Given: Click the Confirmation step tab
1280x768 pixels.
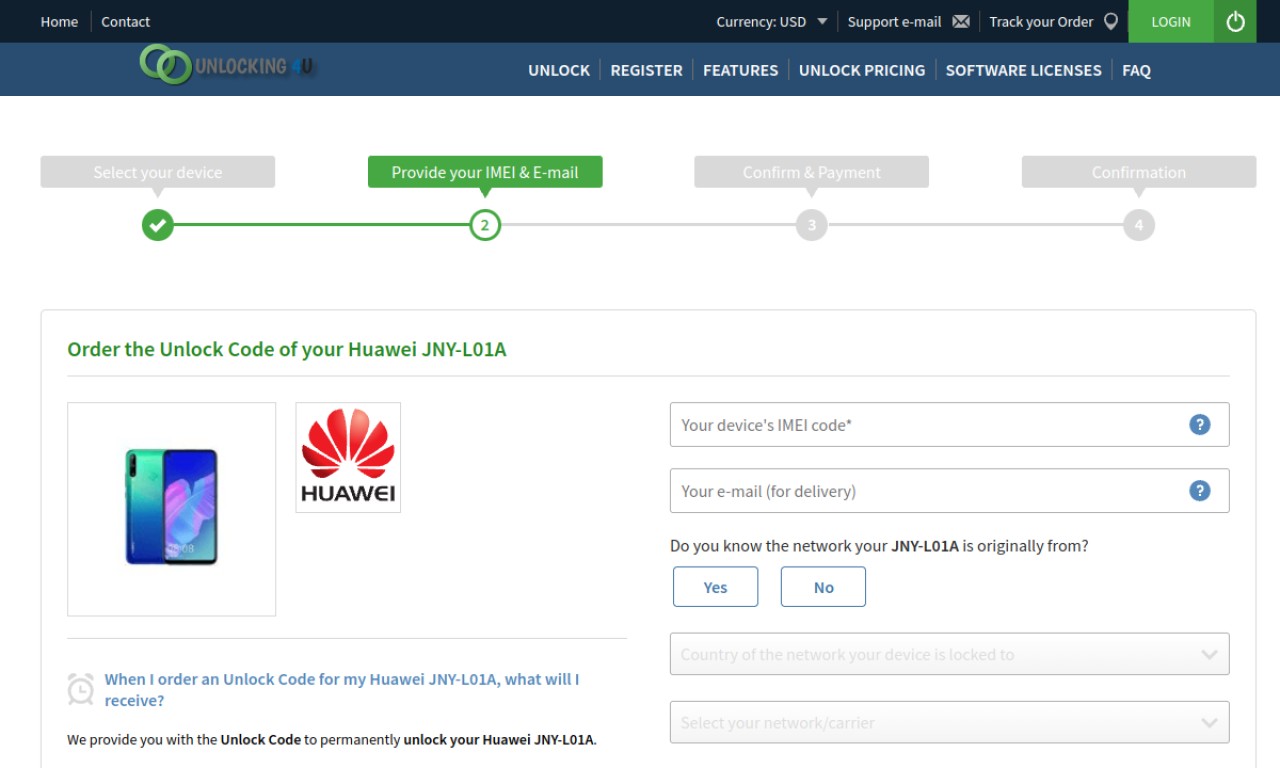Looking at the screenshot, I should 1139,172.
